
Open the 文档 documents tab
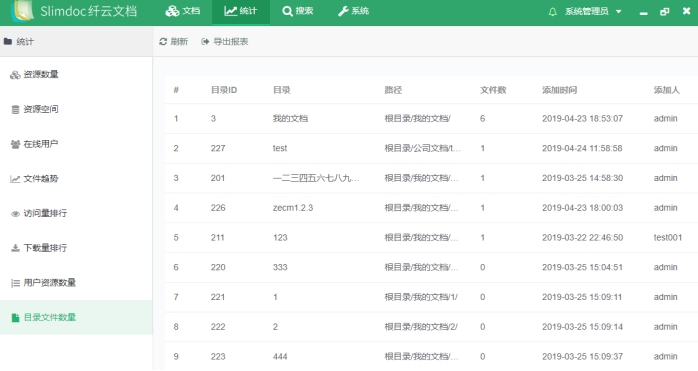click(183, 11)
